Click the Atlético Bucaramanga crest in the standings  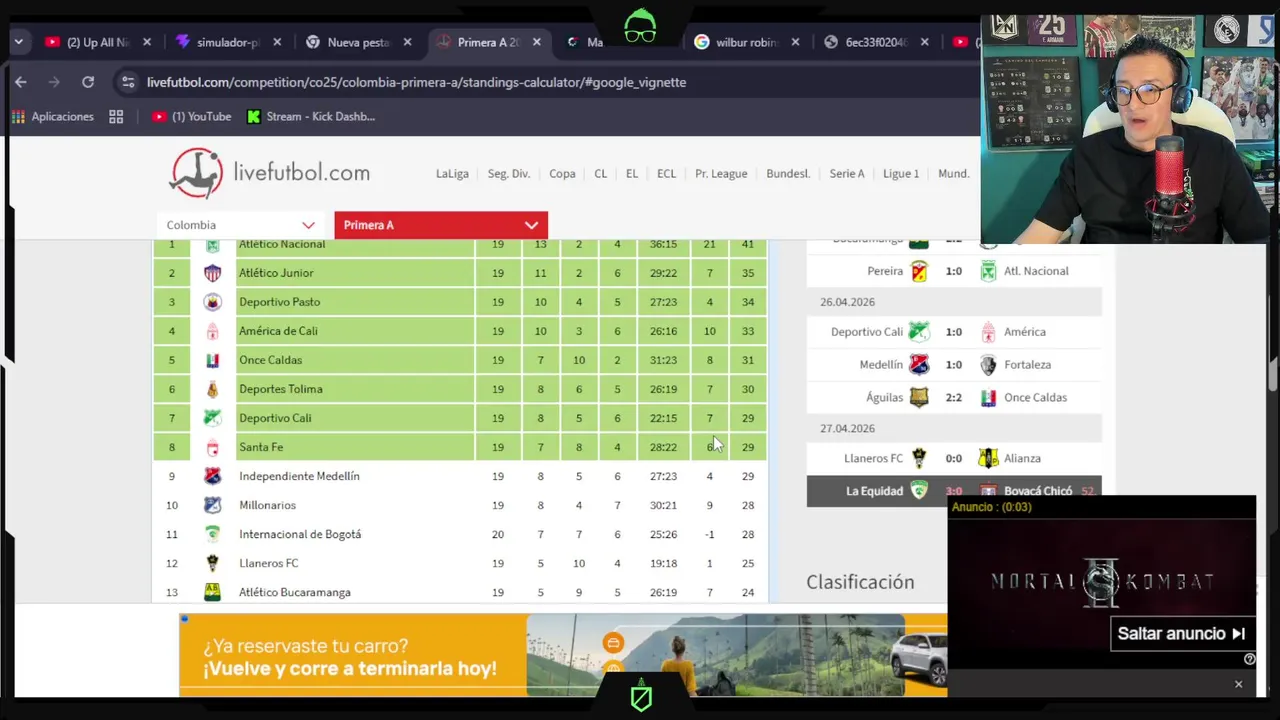tap(212, 592)
